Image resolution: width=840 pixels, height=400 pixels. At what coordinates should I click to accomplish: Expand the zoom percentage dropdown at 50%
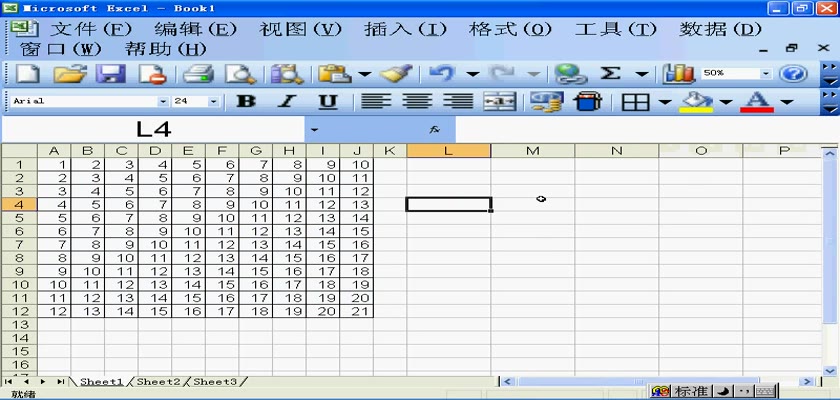click(766, 74)
